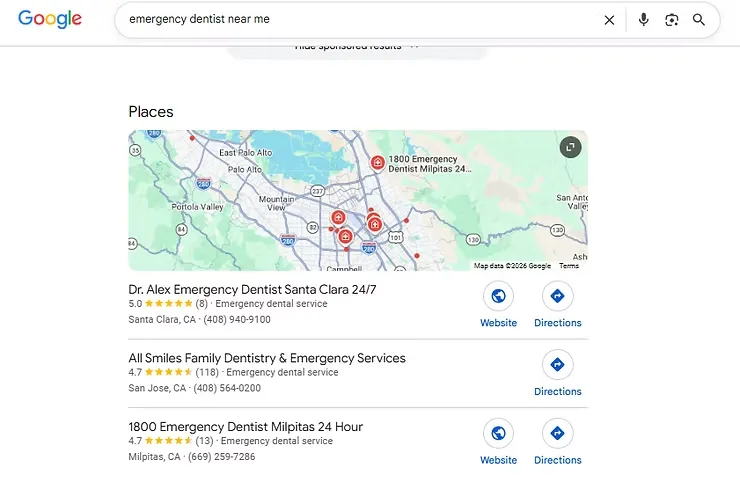740x481 pixels.
Task: Click the (13) reviews count for 1800 Emergency
Action: point(204,441)
